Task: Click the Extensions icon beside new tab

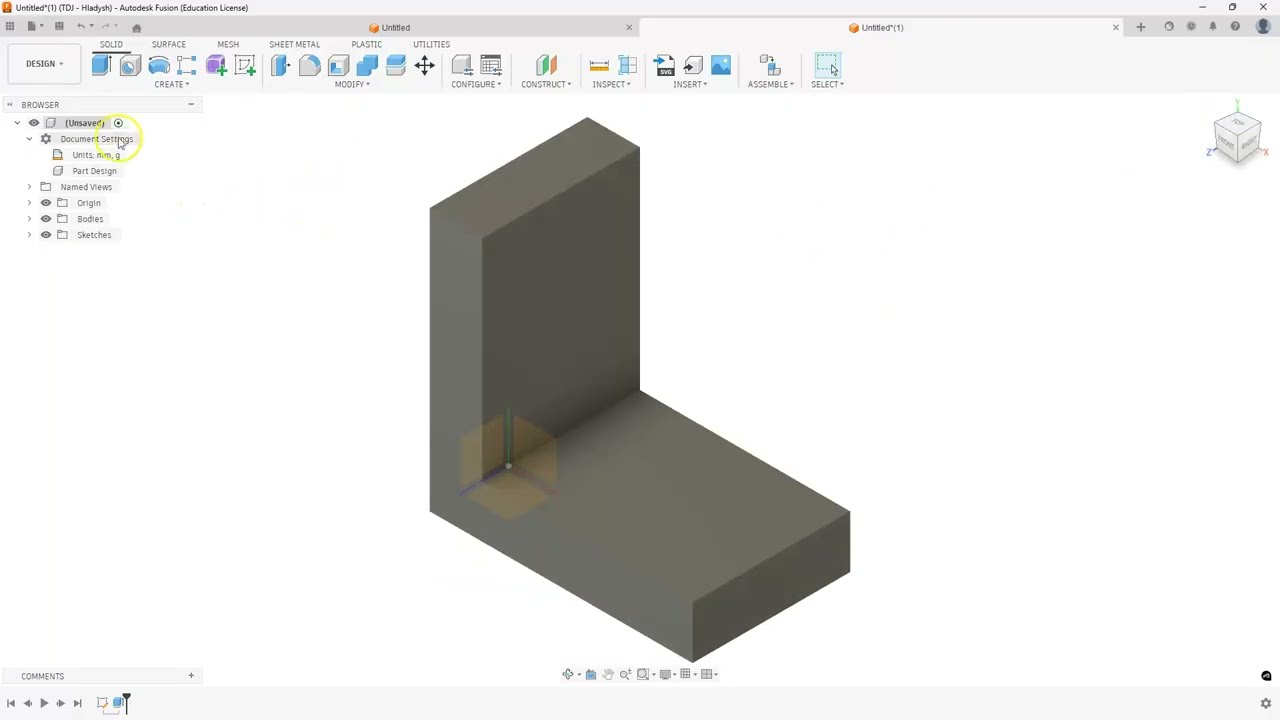Action: coord(1169,27)
